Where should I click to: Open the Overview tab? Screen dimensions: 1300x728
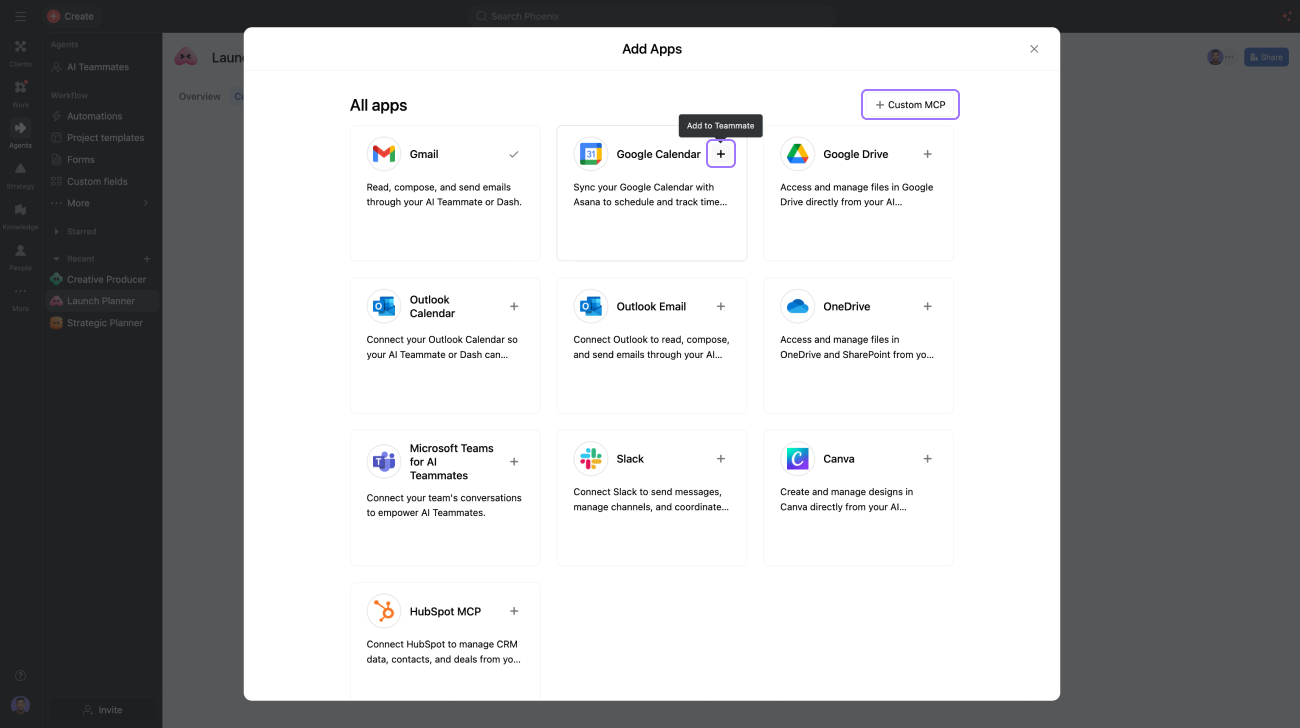point(199,97)
